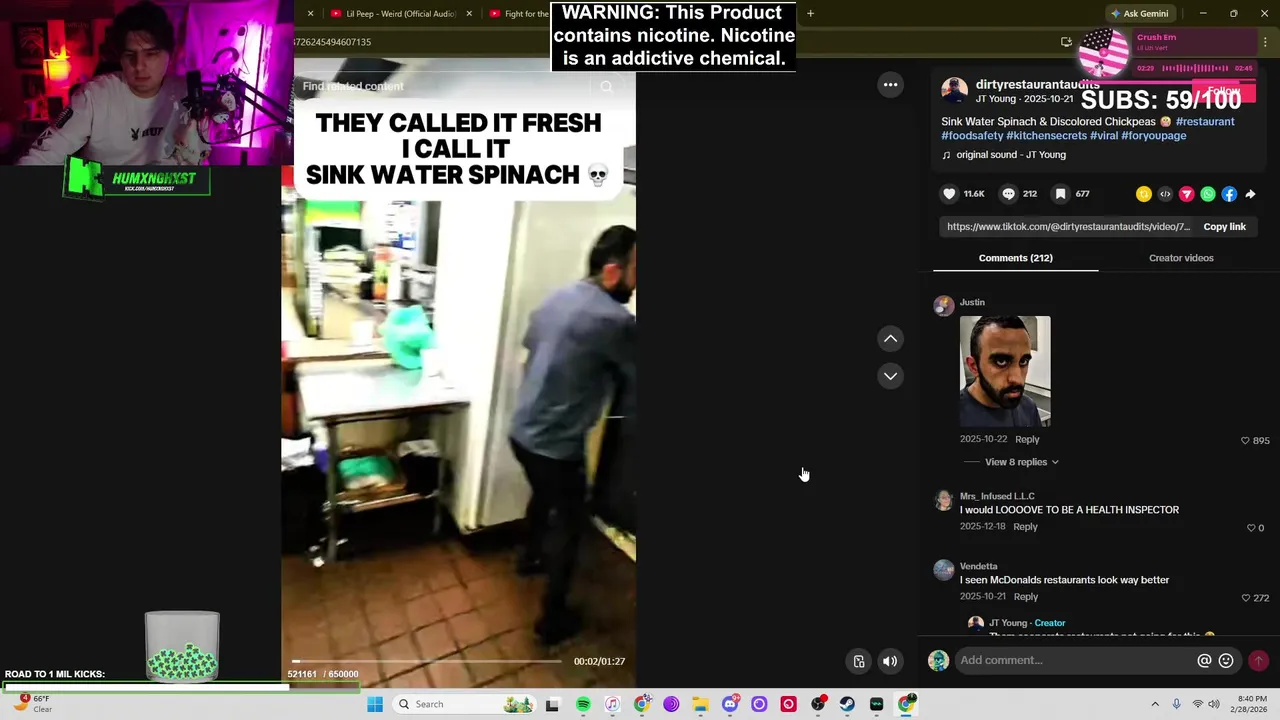Image resolution: width=1280 pixels, height=720 pixels.
Task: Mute the TikTok video volume
Action: pos(890,661)
